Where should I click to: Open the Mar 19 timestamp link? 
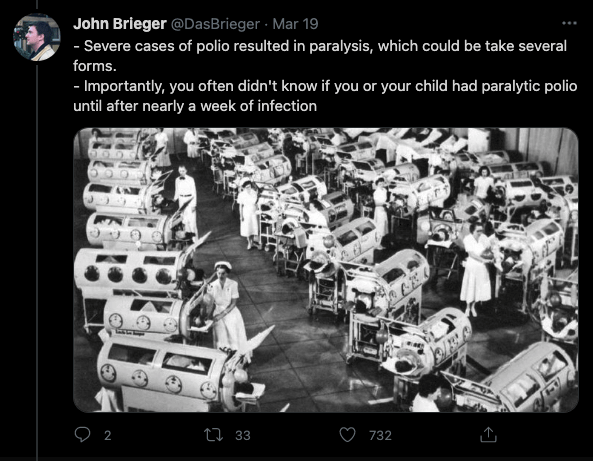pyautogui.click(x=295, y=24)
